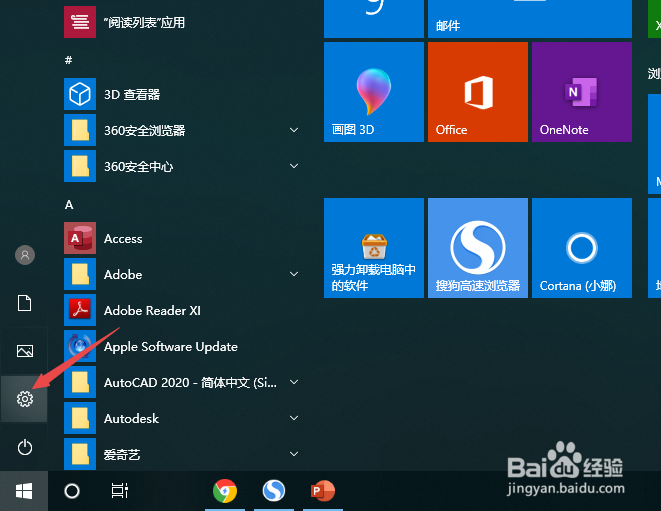Open Apple Software Update icon

pyautogui.click(x=80, y=346)
